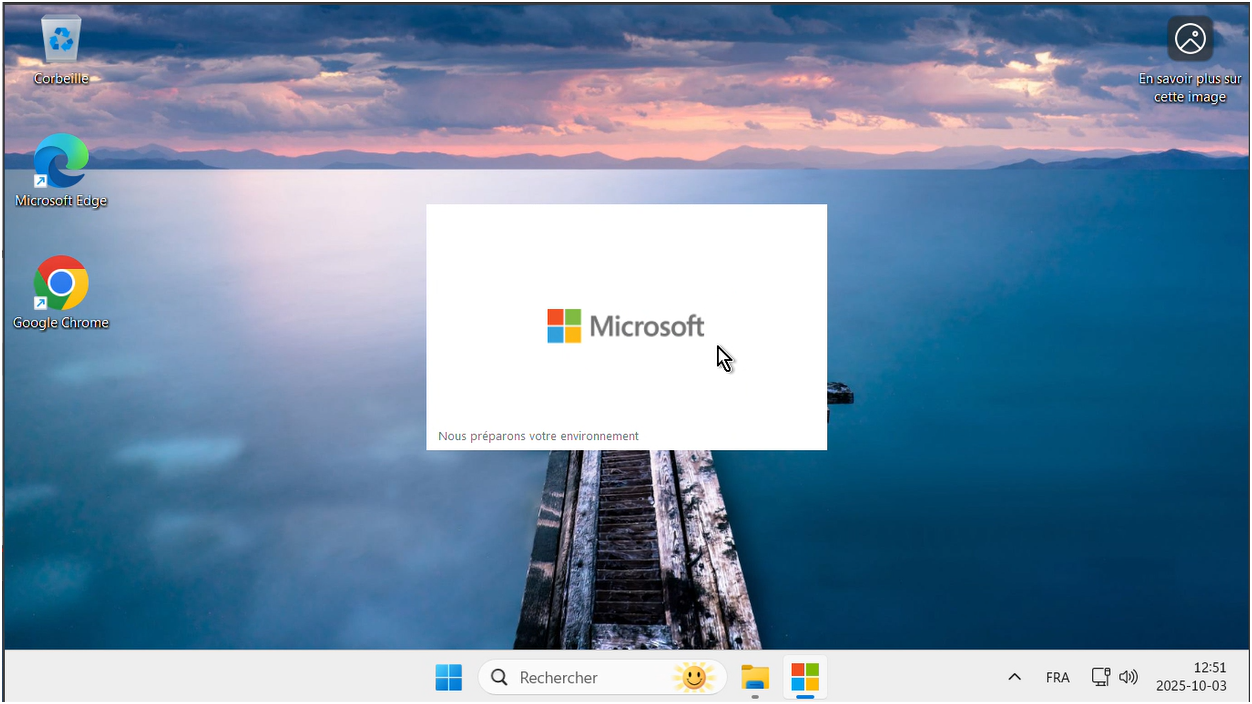Viewport: 1252px width, 704px height.
Task: Open the Windows Start menu
Action: tap(449, 677)
